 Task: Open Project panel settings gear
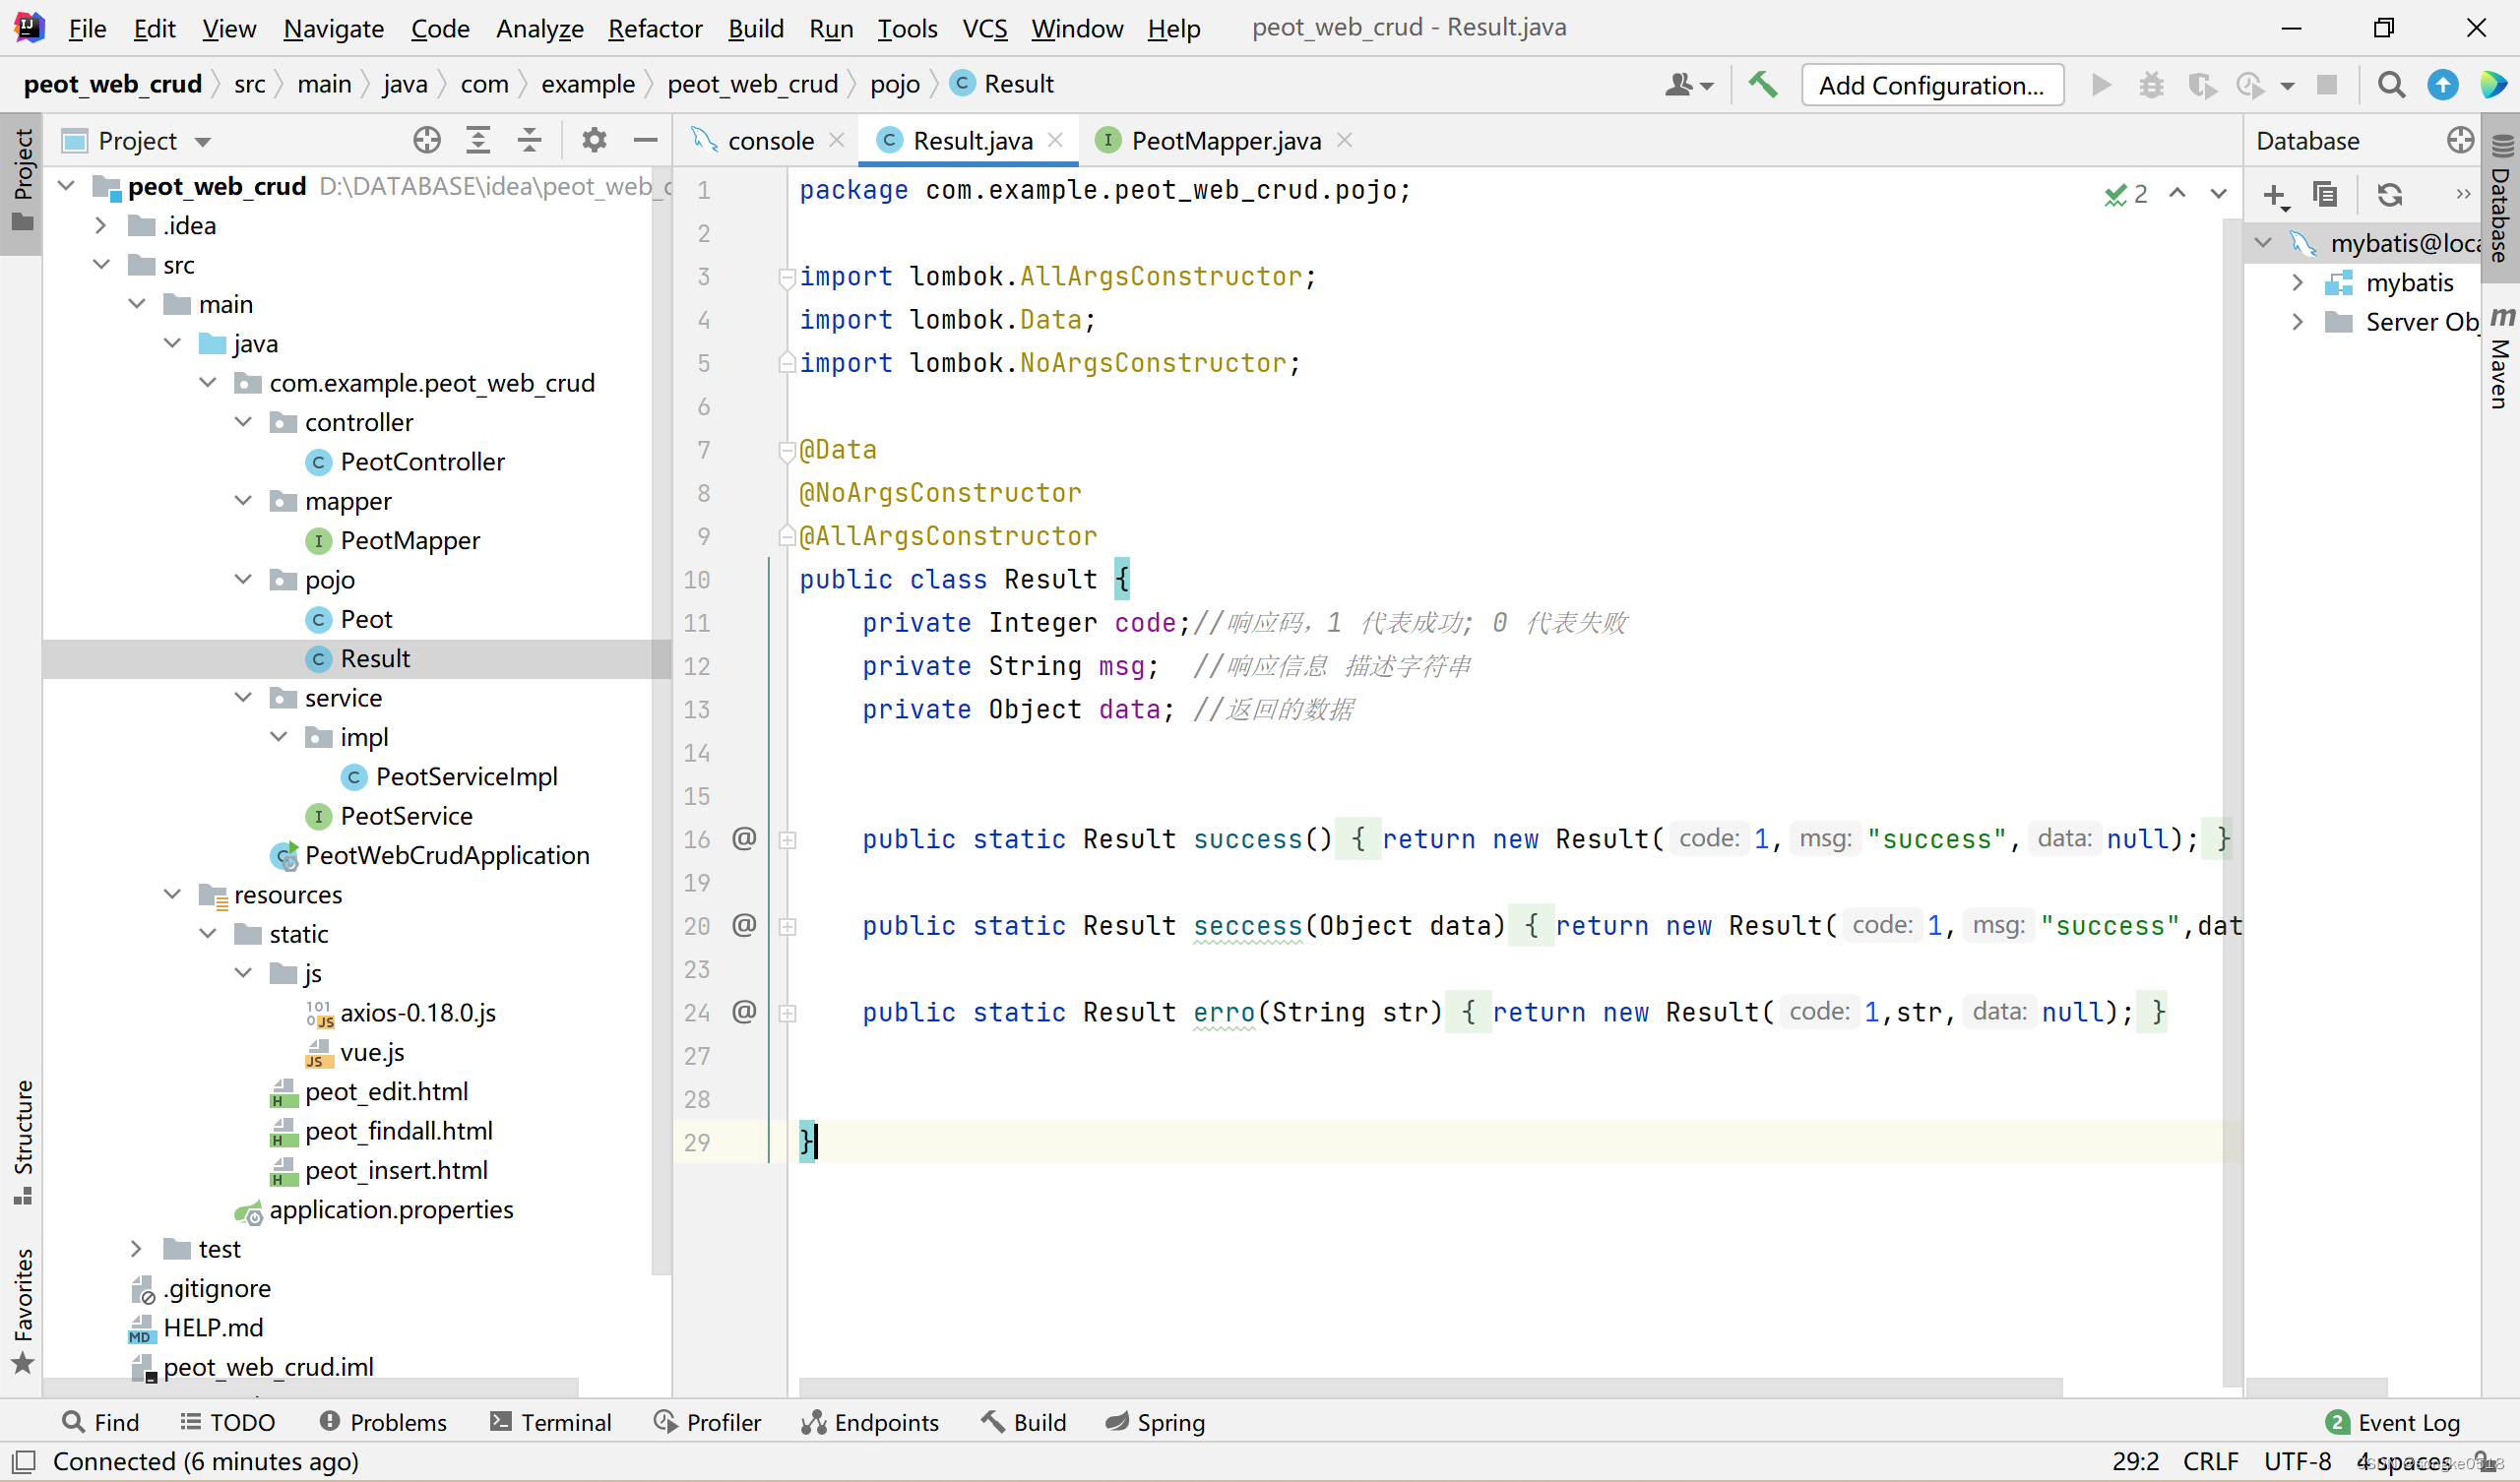click(x=594, y=141)
